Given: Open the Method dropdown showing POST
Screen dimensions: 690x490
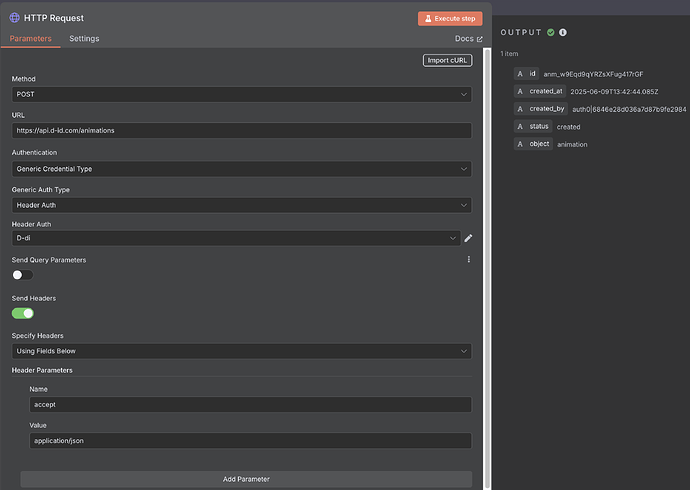Looking at the screenshot, I should point(242,94).
